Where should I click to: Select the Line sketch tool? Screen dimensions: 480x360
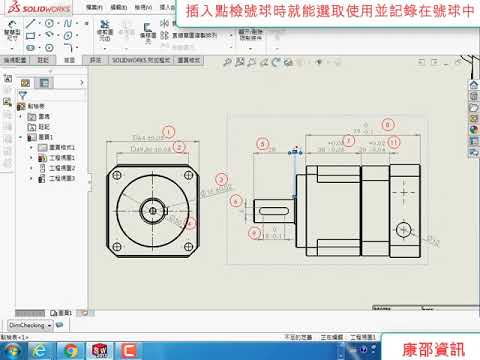tap(30, 23)
